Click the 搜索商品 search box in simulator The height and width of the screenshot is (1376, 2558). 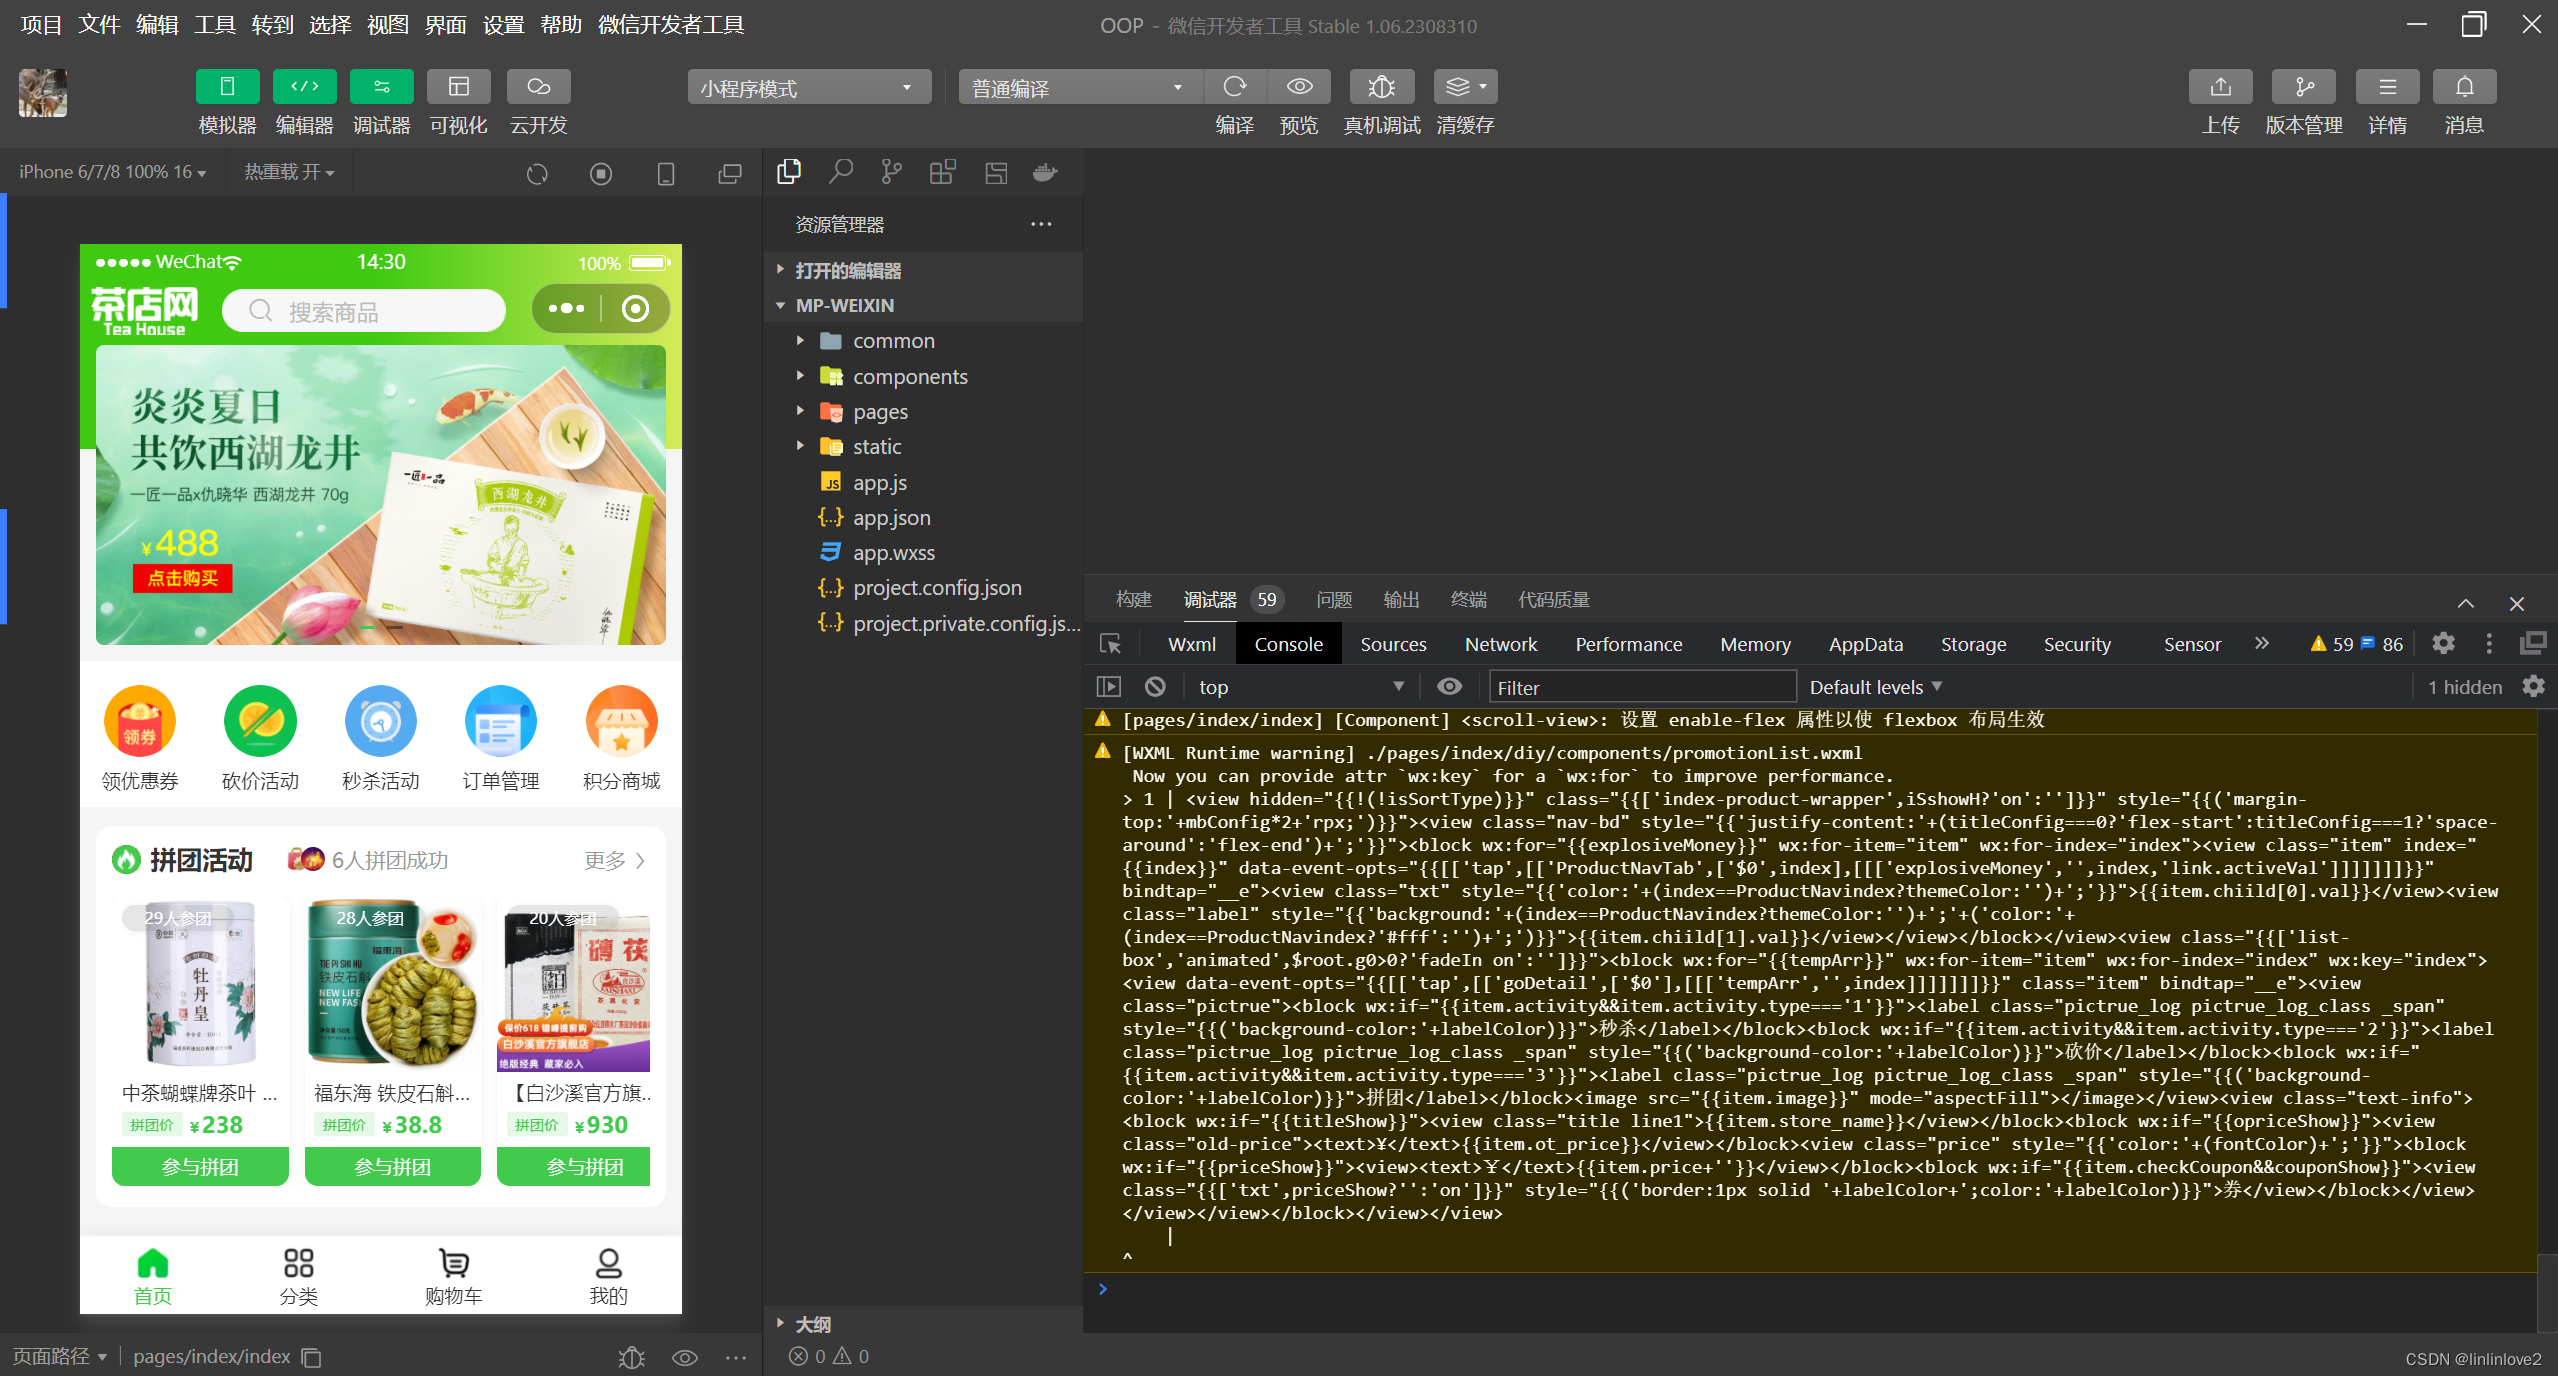364,311
